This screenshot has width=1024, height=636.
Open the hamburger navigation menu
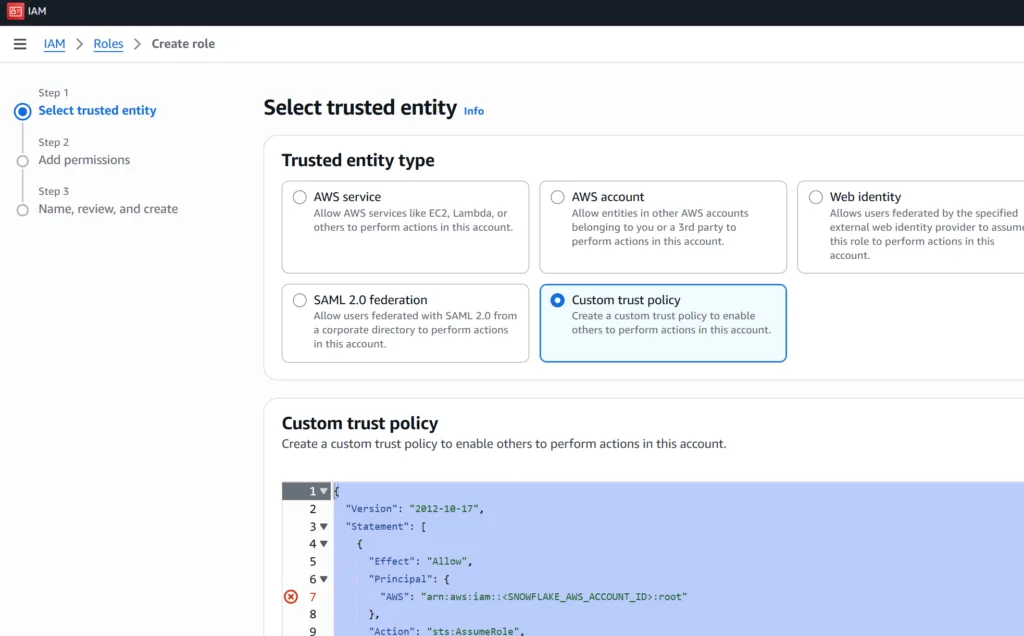(x=20, y=44)
